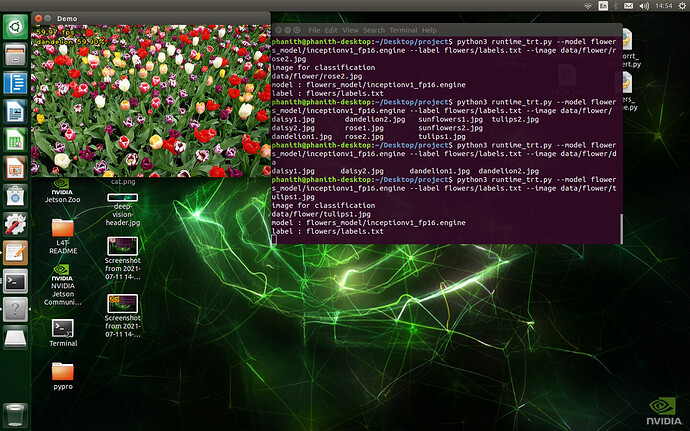The width and height of the screenshot is (690, 431).
Task: Select the pypro folder on the desktop
Action: pos(63,376)
